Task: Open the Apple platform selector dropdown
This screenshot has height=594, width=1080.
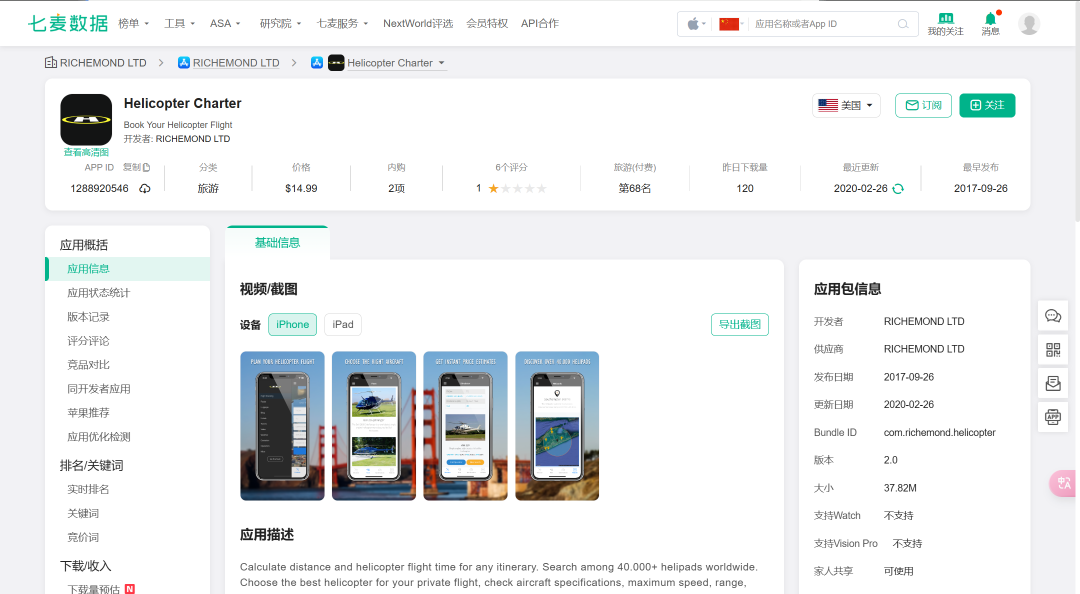Action: [696, 24]
